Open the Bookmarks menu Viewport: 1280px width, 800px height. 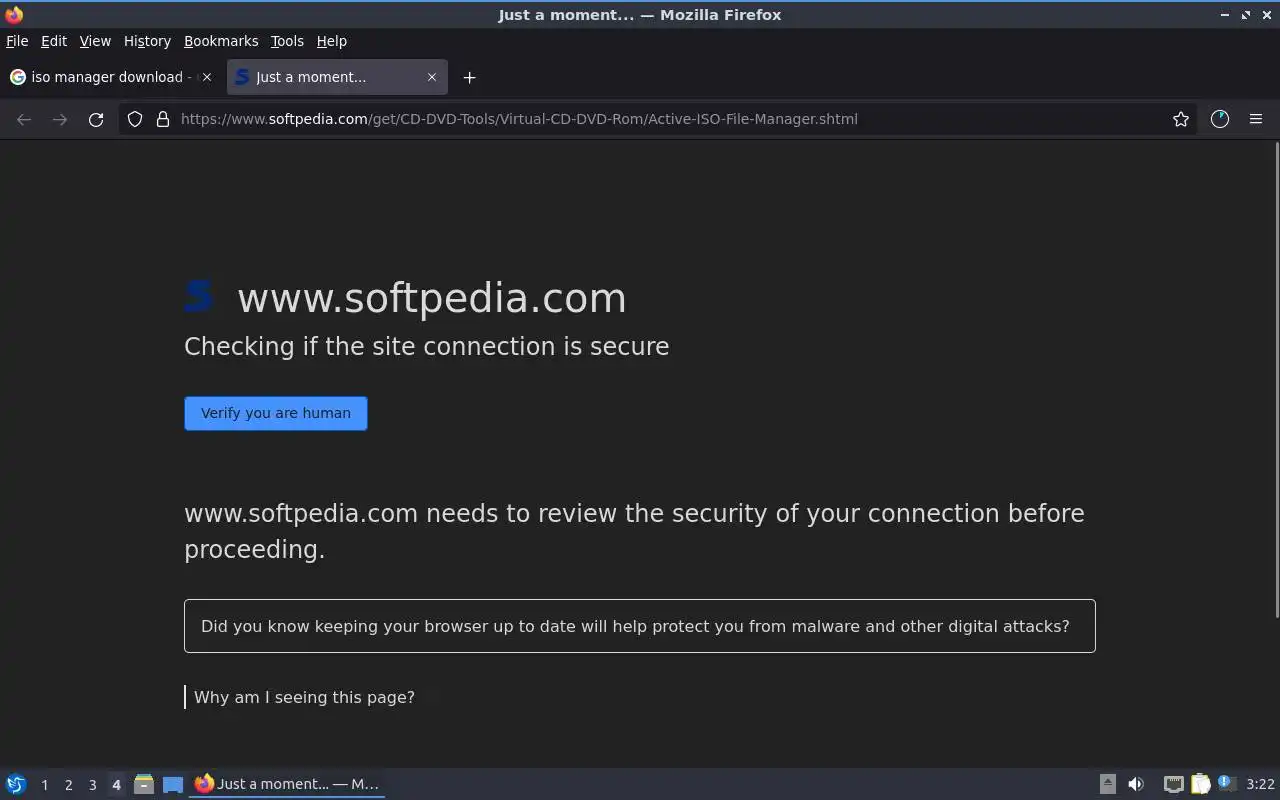221,41
